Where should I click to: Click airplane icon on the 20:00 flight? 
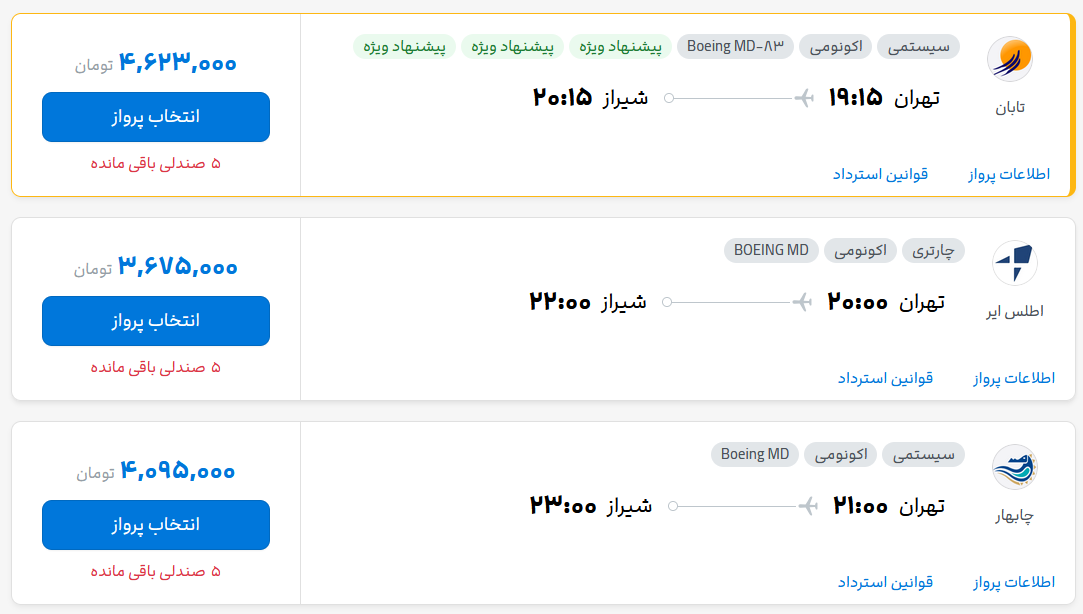802,302
